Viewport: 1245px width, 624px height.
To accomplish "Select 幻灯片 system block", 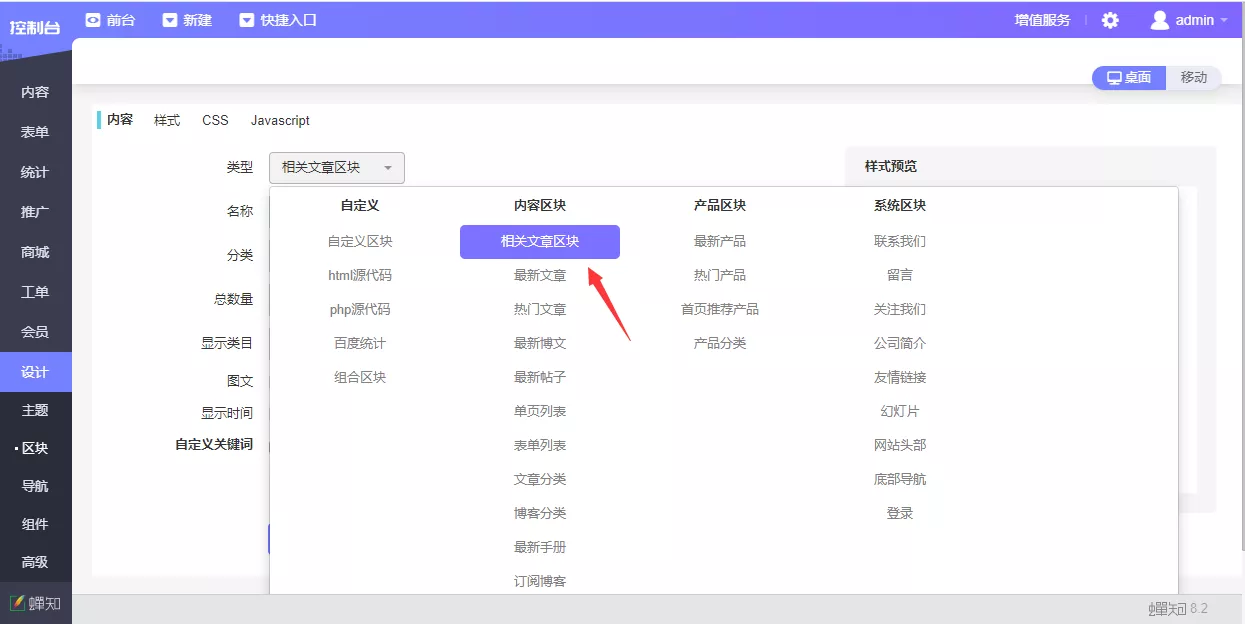I will (900, 411).
